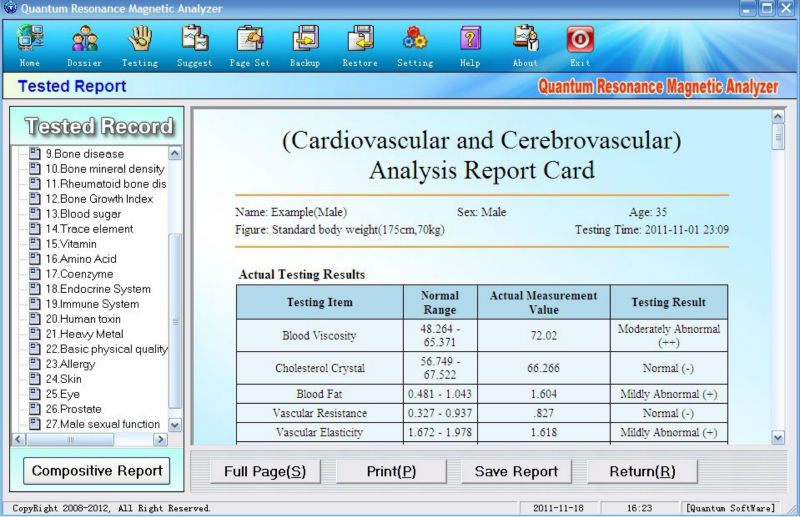The image size is (800, 517).
Task: Select 27.Male sexual function record
Action: point(103,424)
